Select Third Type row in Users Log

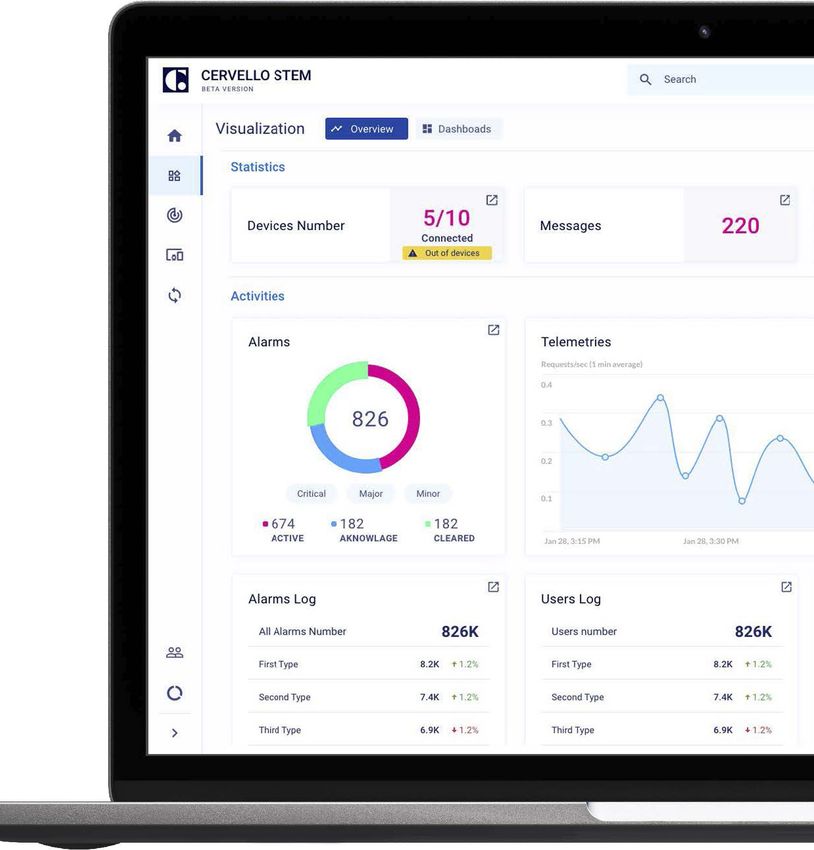point(662,730)
